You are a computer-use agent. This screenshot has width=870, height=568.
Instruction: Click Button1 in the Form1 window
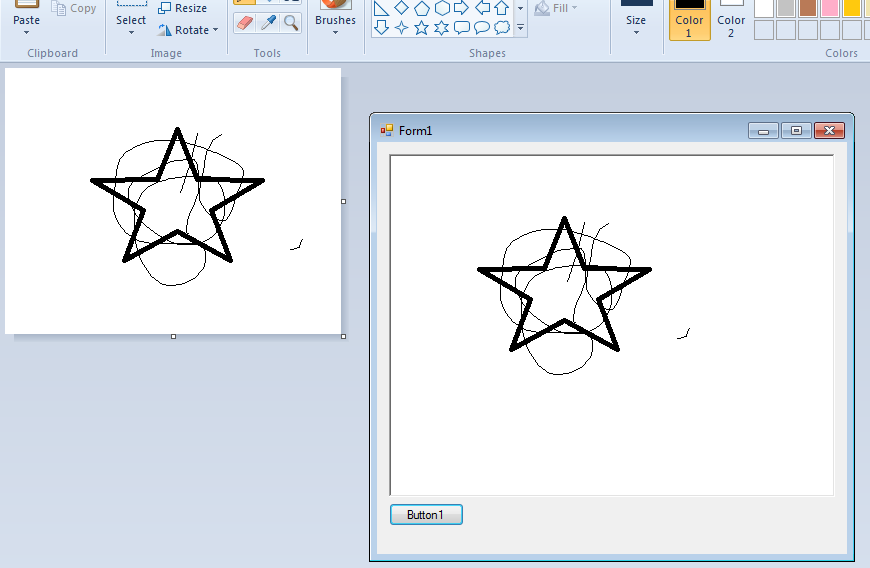pyautogui.click(x=426, y=515)
